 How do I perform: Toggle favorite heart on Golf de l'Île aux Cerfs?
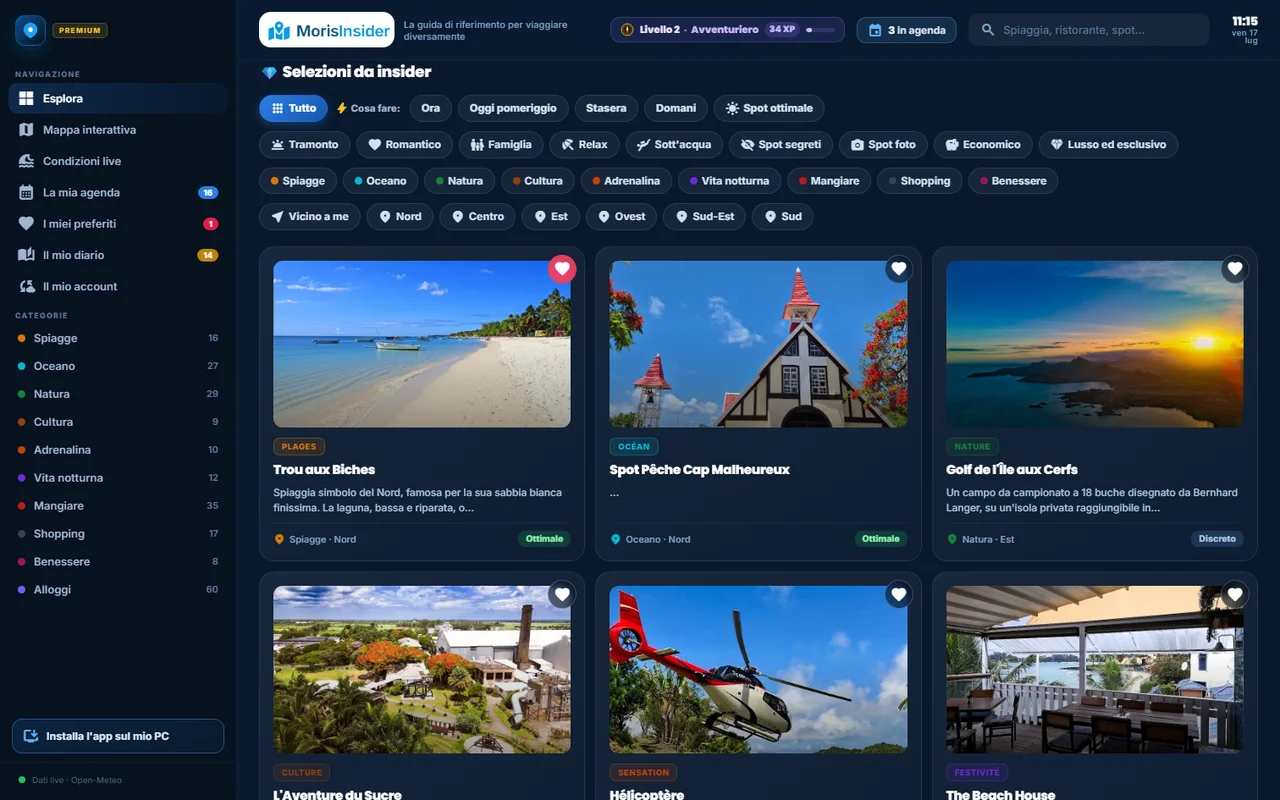1235,268
